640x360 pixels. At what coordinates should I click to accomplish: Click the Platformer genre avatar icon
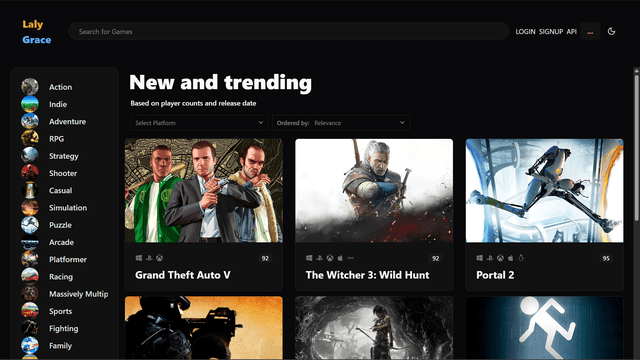coord(30,259)
